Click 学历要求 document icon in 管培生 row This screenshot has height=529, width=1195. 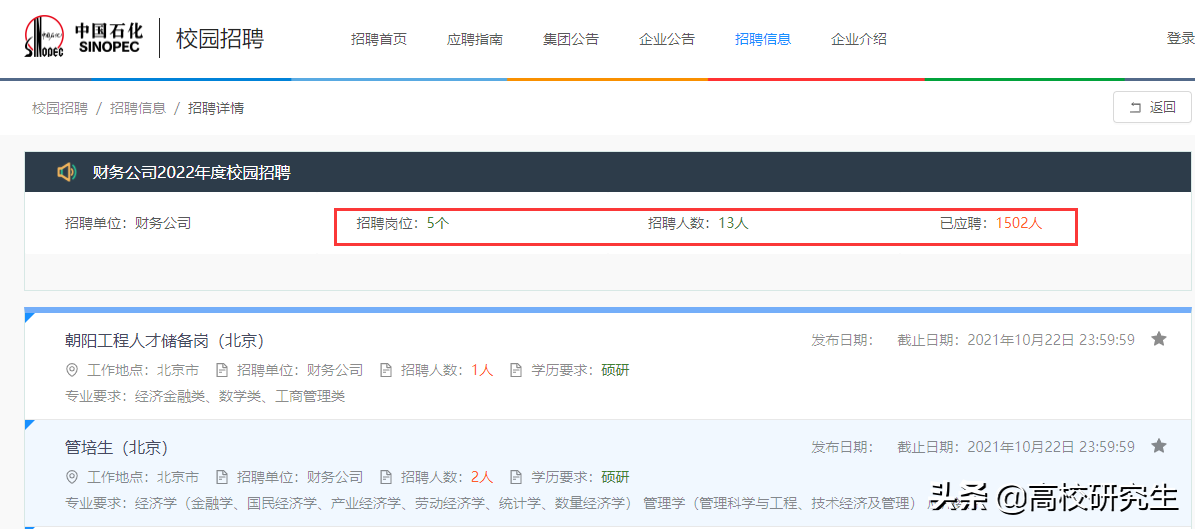coord(516,477)
